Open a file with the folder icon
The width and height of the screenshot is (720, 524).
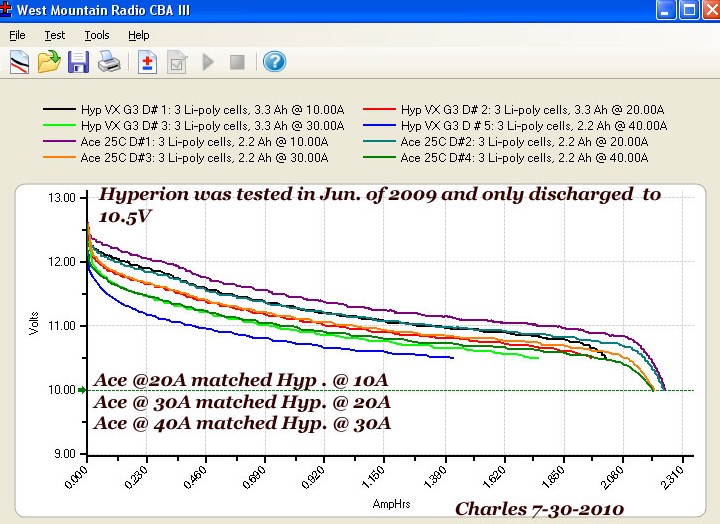click(49, 62)
